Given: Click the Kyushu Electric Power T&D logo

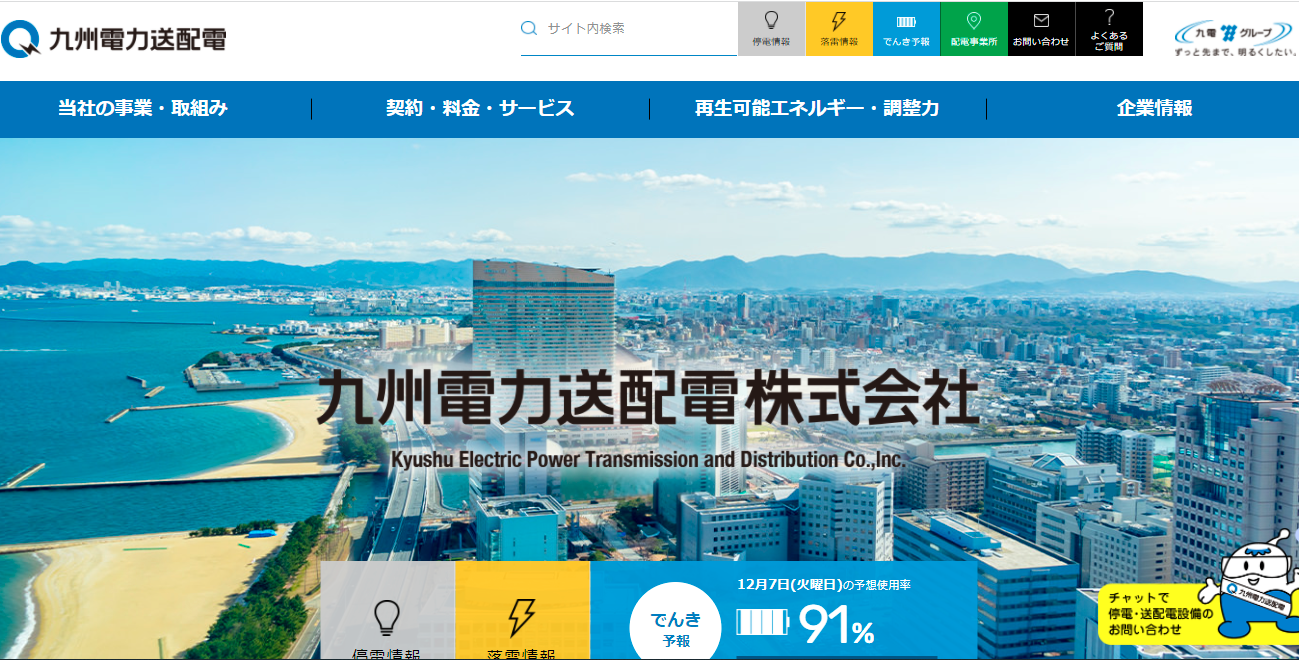Looking at the screenshot, I should 113,39.
